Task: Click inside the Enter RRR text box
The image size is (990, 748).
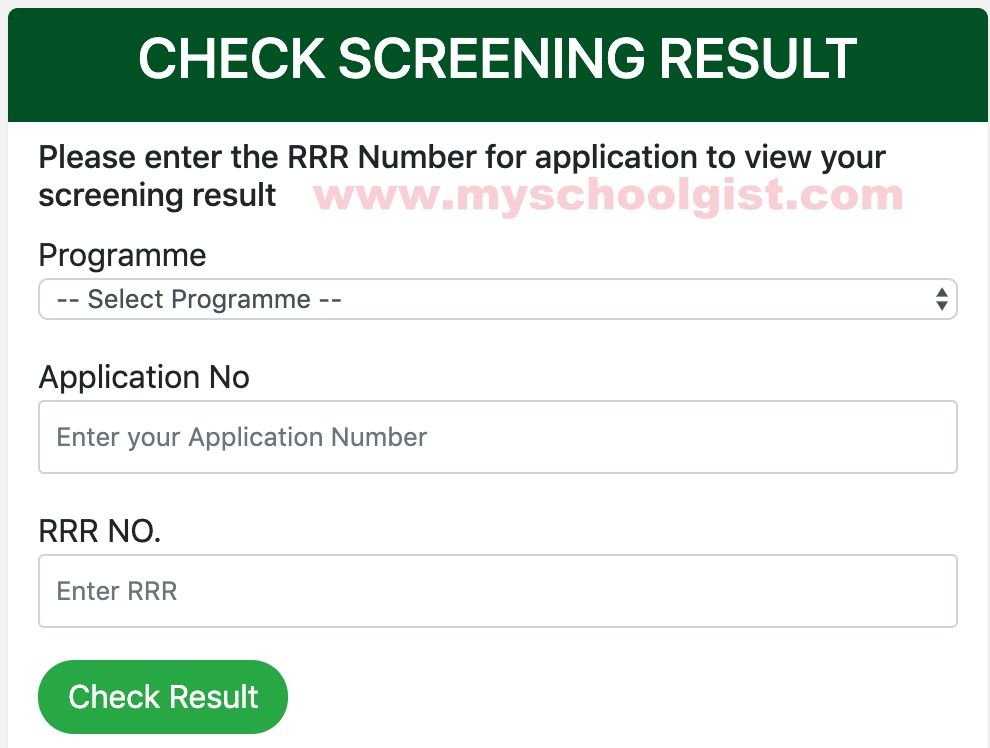Action: pyautogui.click(x=498, y=591)
